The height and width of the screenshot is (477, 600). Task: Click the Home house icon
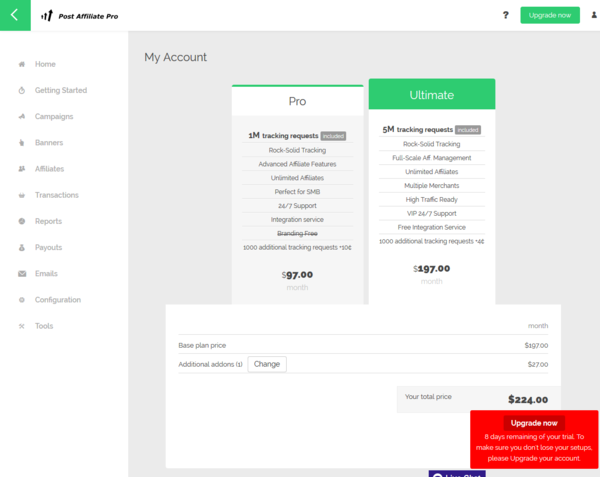22,64
